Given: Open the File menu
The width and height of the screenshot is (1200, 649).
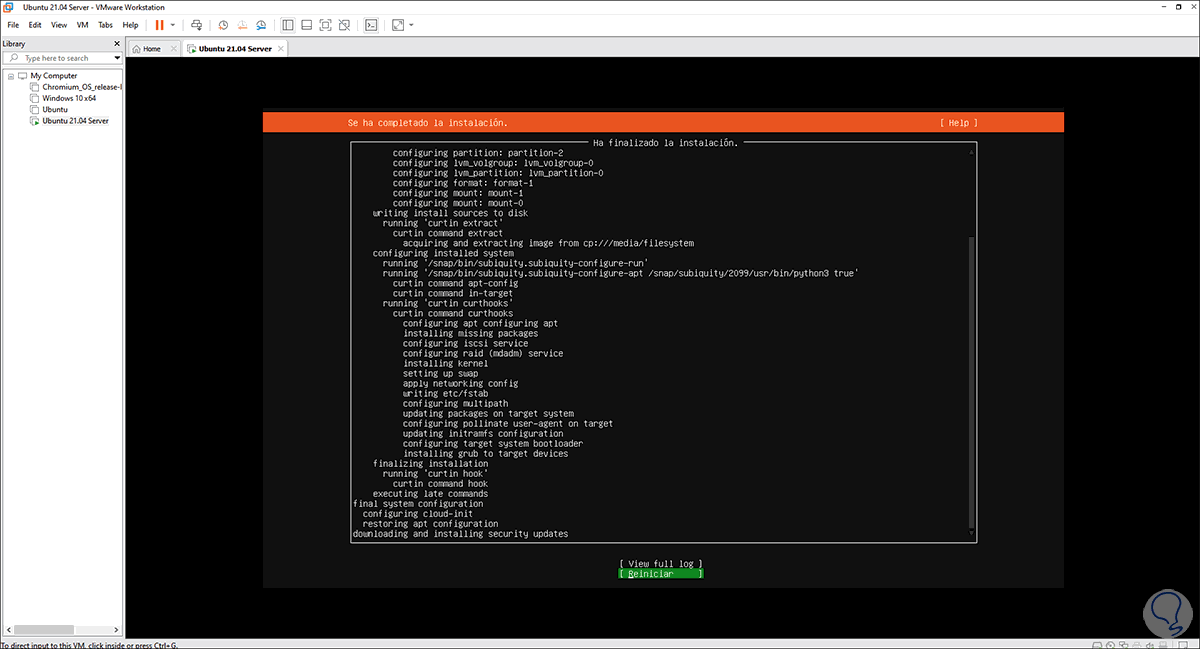Looking at the screenshot, I should (13, 24).
